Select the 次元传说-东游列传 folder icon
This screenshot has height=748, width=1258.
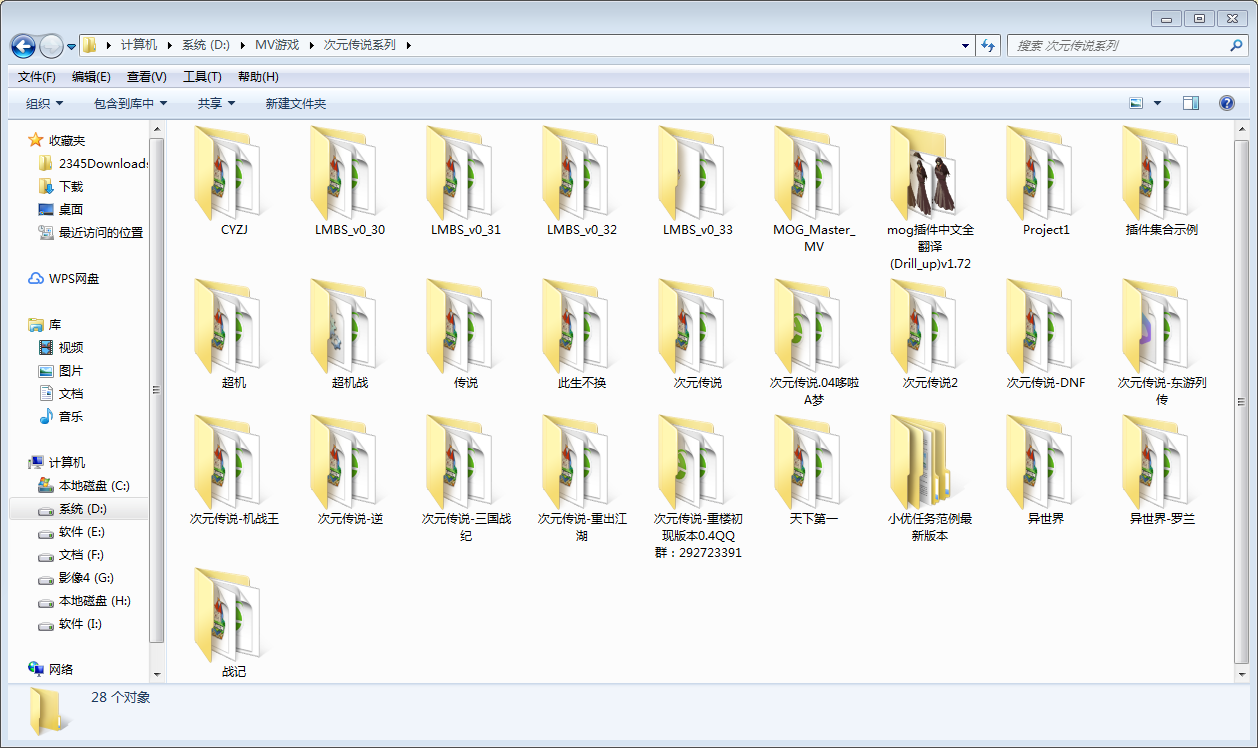click(1161, 325)
